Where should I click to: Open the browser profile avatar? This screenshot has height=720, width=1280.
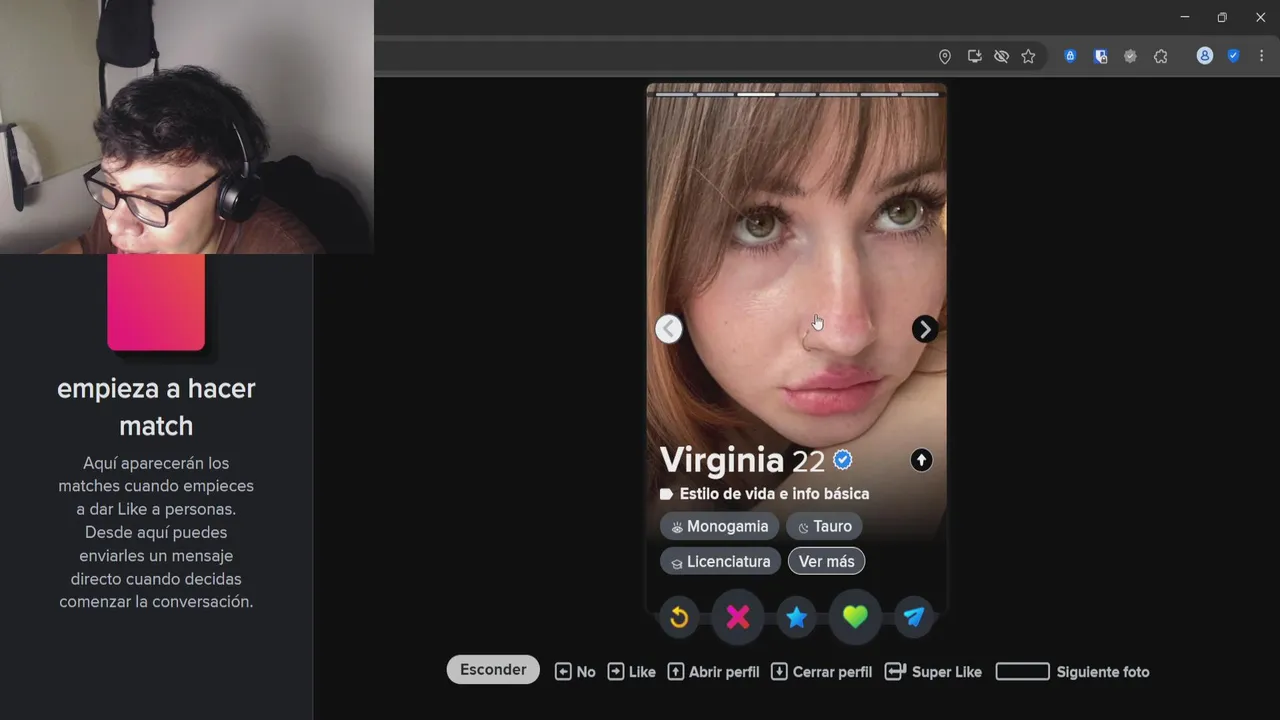[x=1205, y=56]
